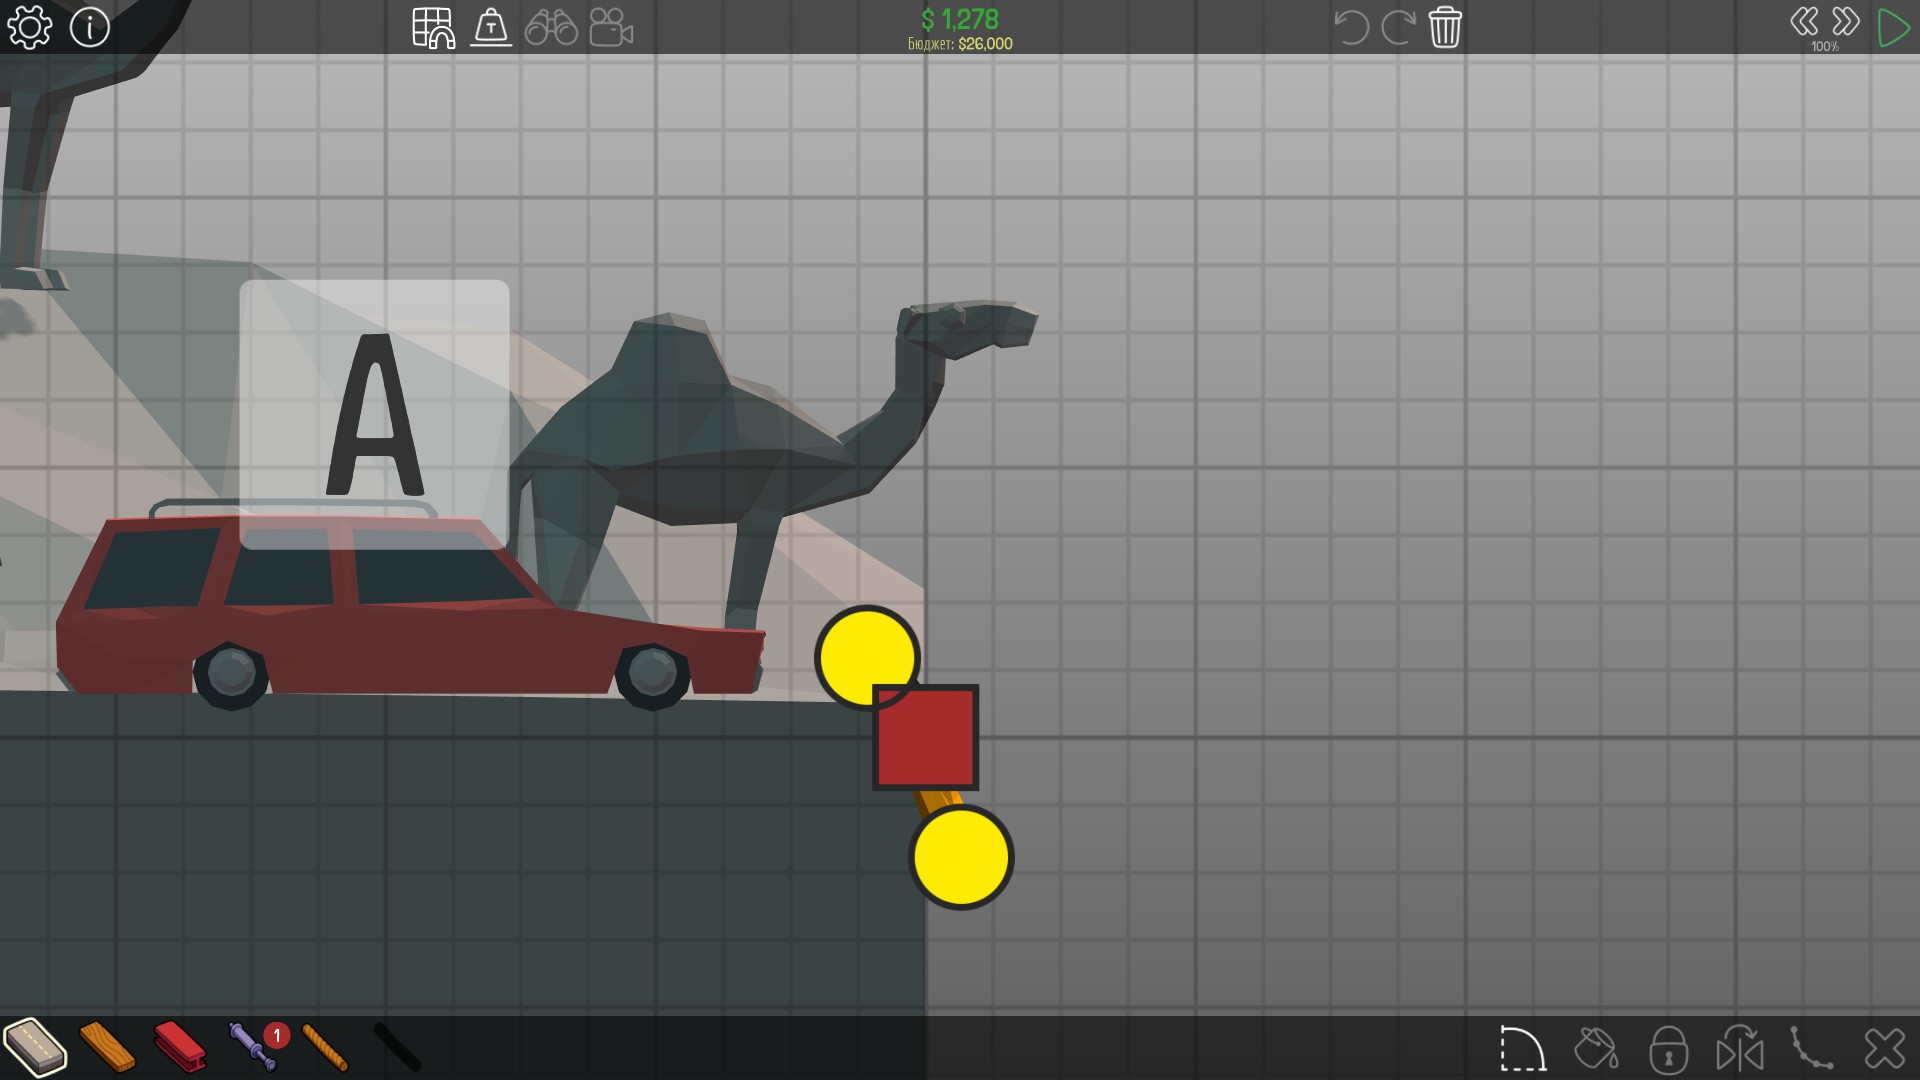Screen dimensions: 1920x1080
Task: Choose the red Steel beam material
Action: pyautogui.click(x=180, y=1047)
